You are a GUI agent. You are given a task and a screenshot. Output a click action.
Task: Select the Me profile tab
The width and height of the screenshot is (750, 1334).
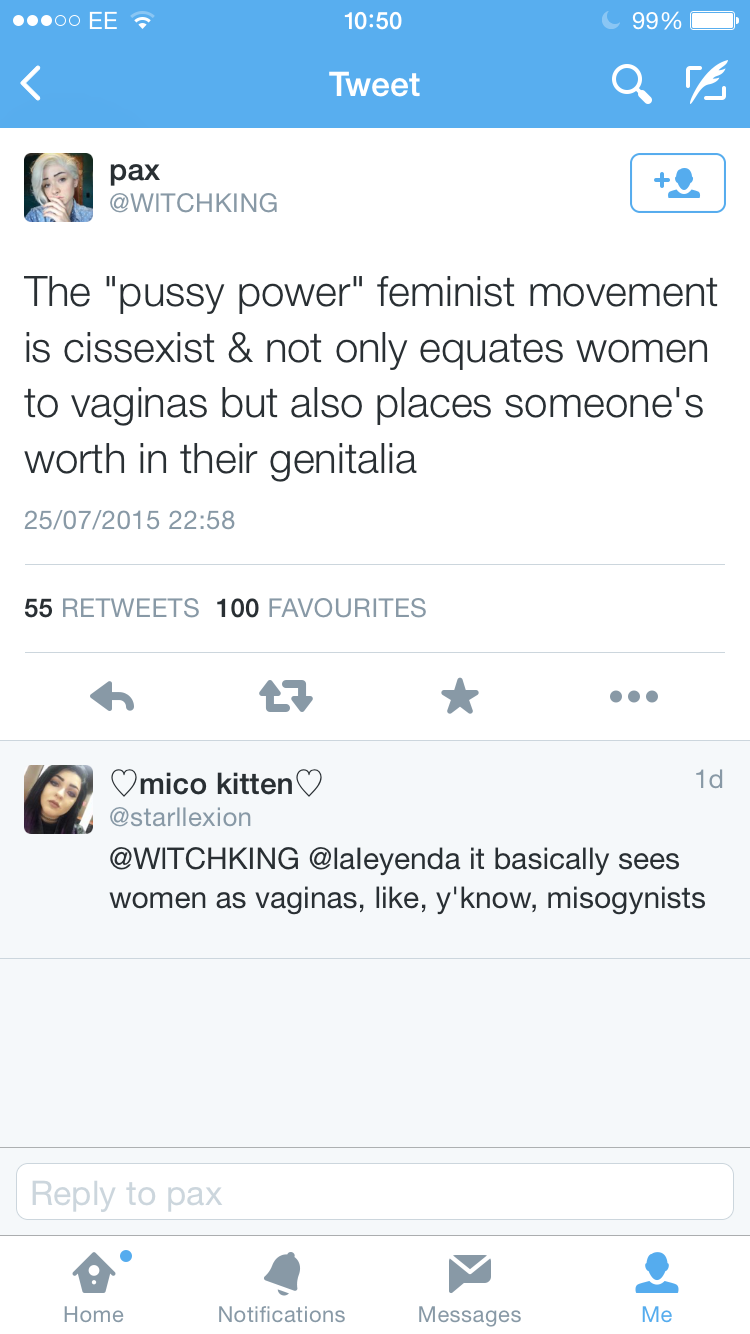coord(657,1286)
